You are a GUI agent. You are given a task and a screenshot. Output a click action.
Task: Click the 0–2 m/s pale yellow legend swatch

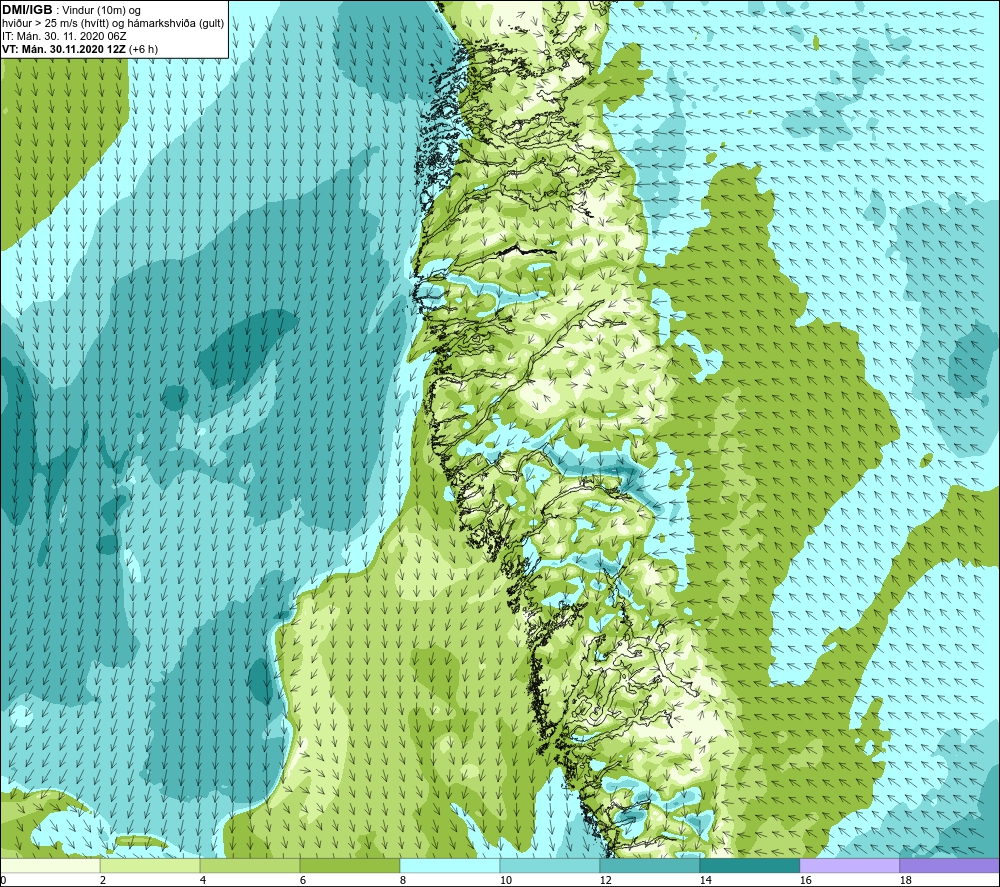(x=50, y=865)
